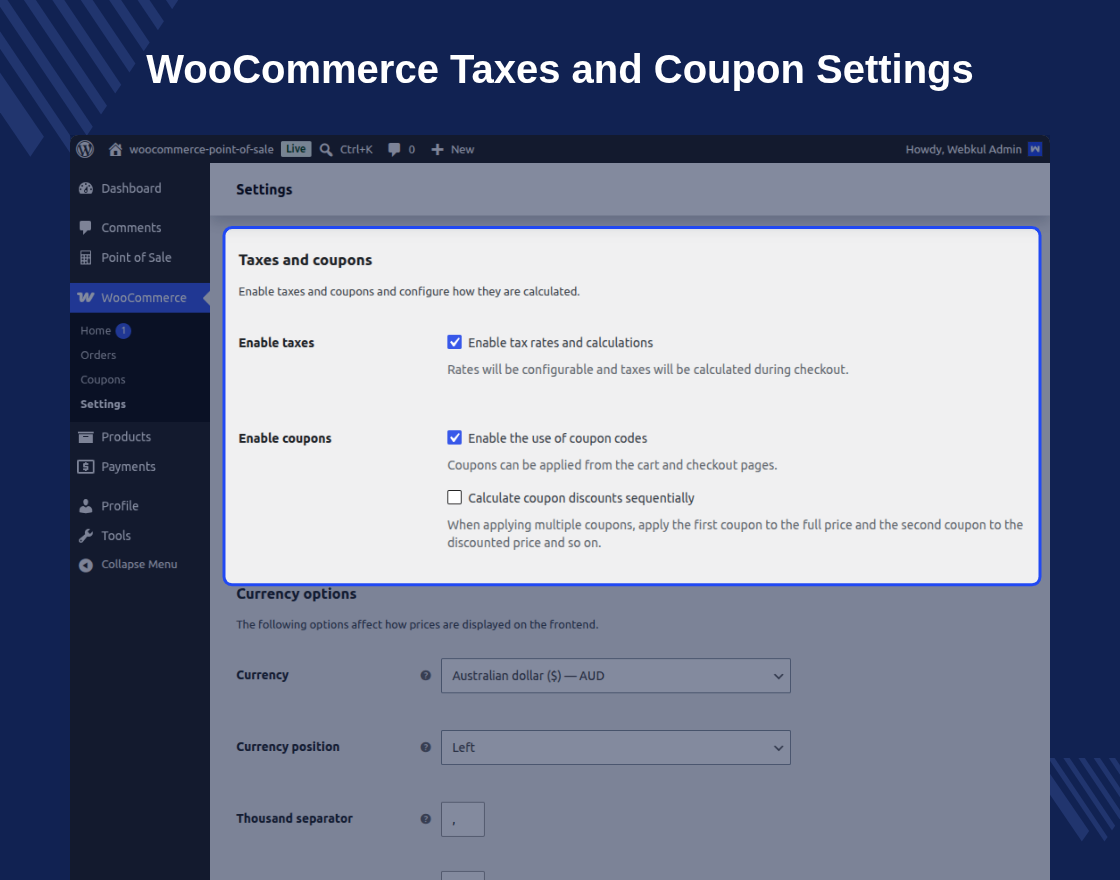Open Tools menu item
The image size is (1120, 880).
[140, 536]
